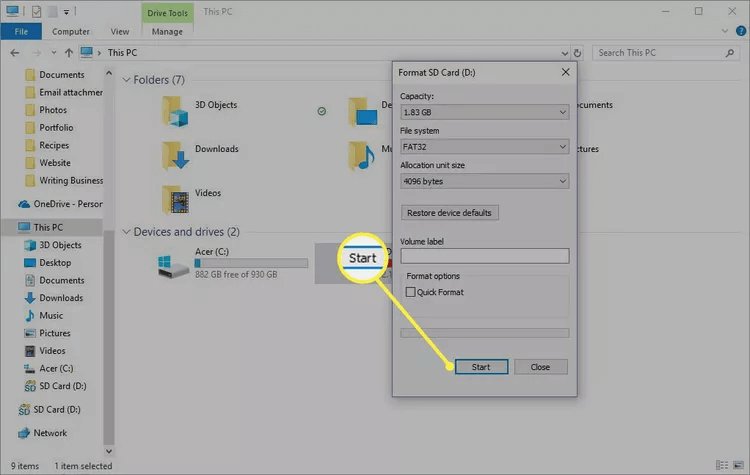This screenshot has height=475, width=750.
Task: Open the File system dropdown
Action: (x=484, y=147)
